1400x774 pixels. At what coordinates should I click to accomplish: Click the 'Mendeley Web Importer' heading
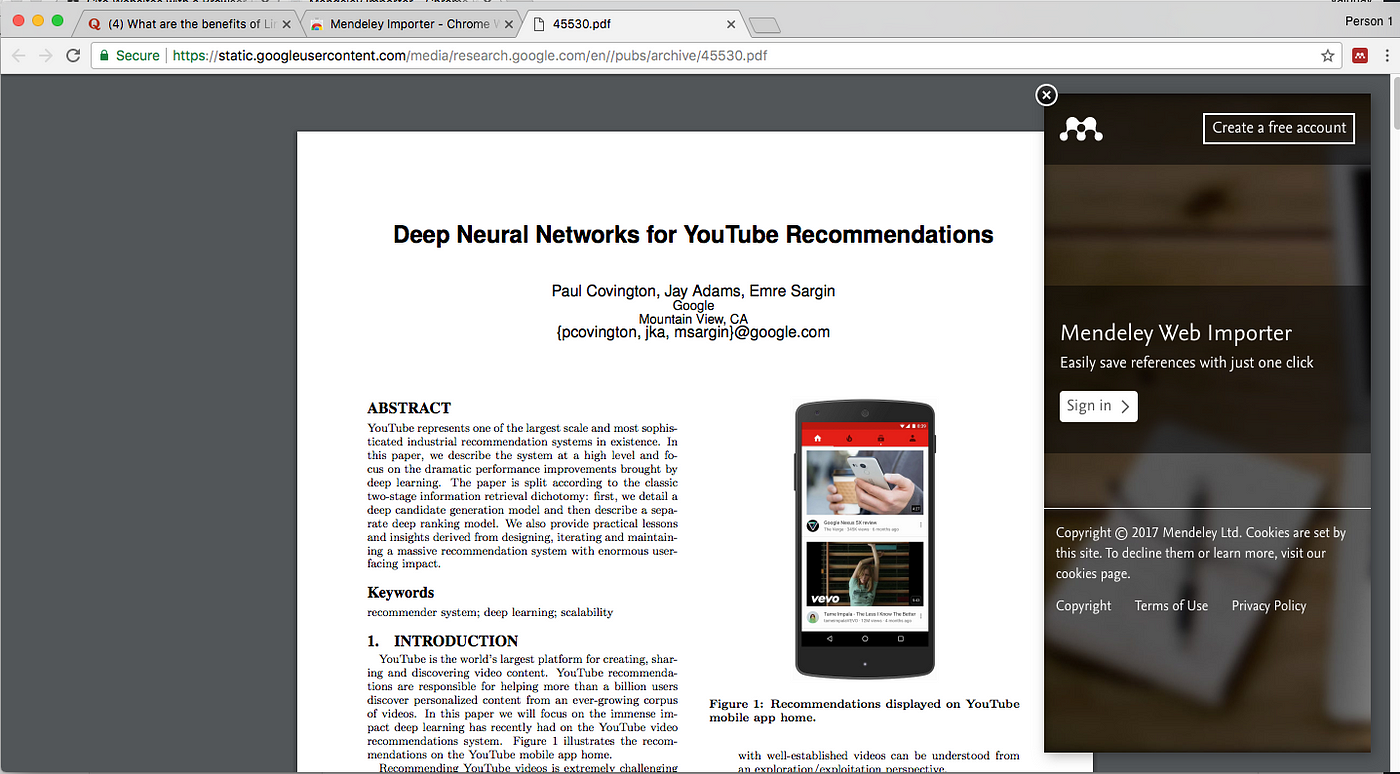(x=1176, y=333)
